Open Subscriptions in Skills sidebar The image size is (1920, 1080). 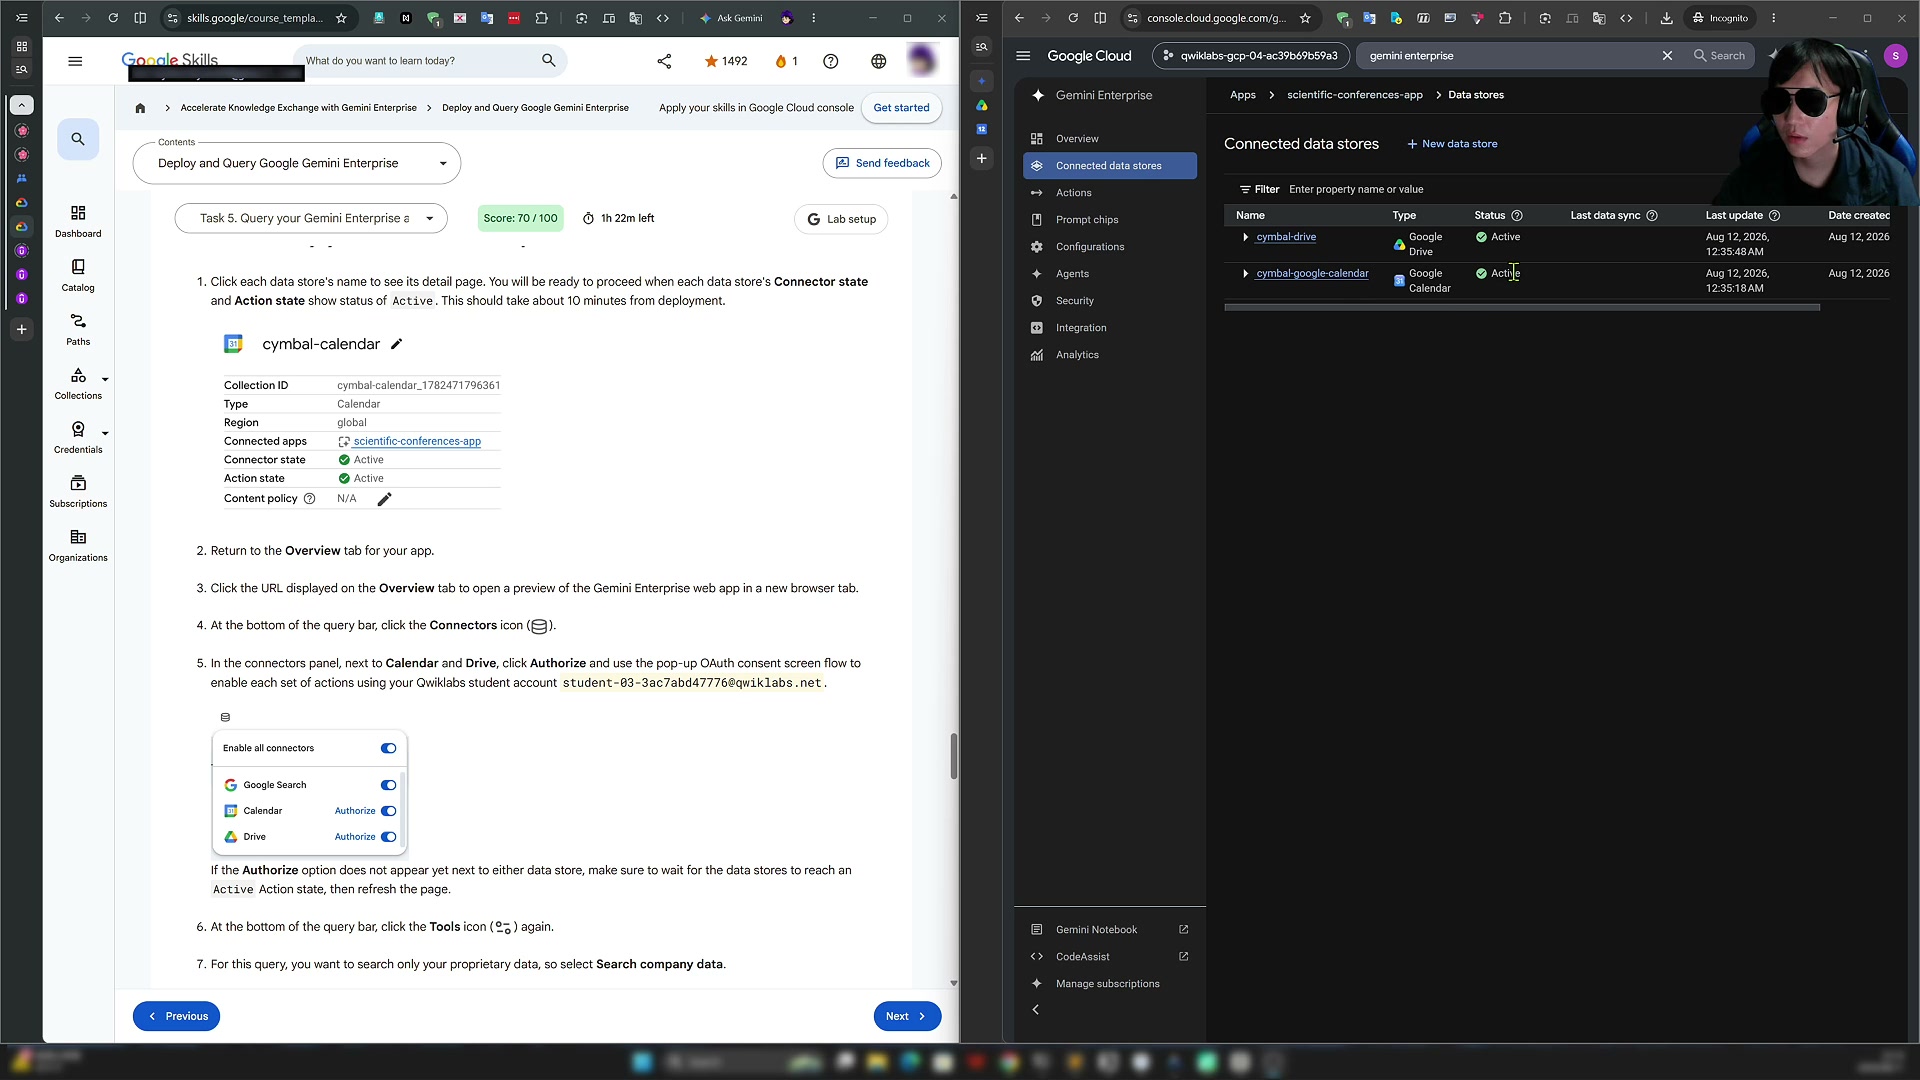click(x=78, y=491)
